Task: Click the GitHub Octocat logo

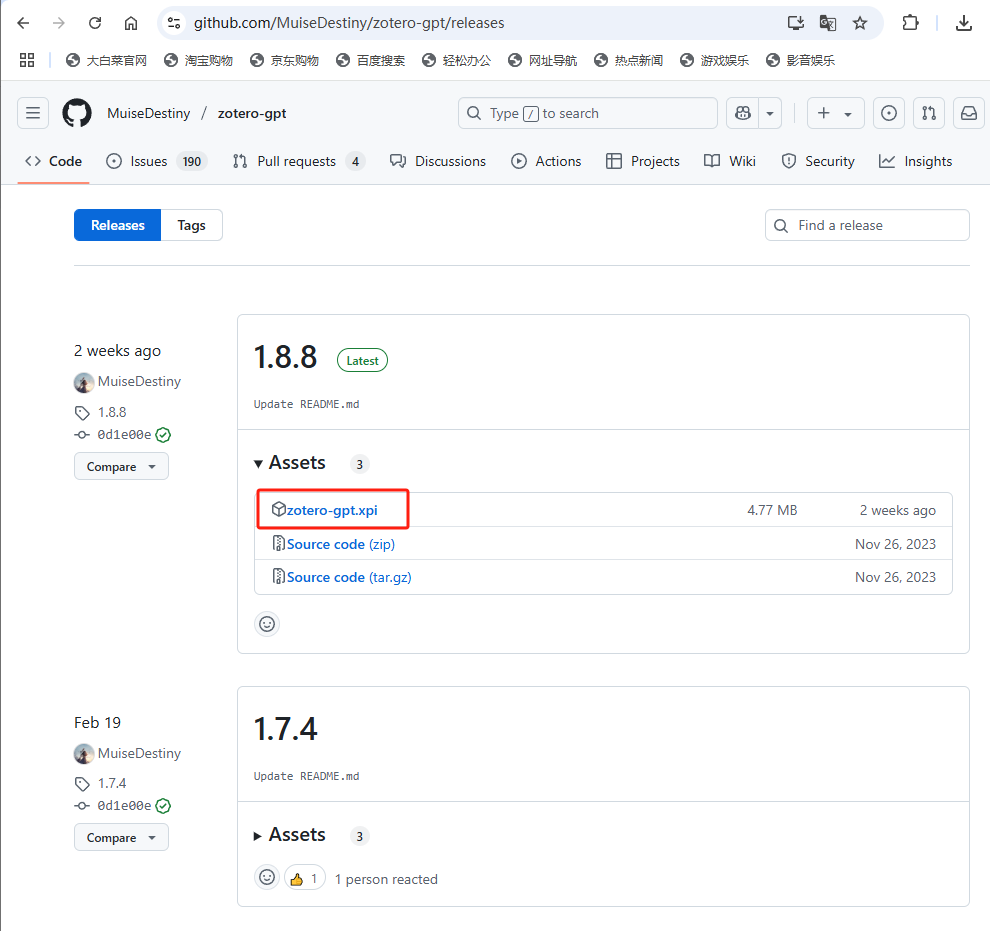Action: (77, 113)
